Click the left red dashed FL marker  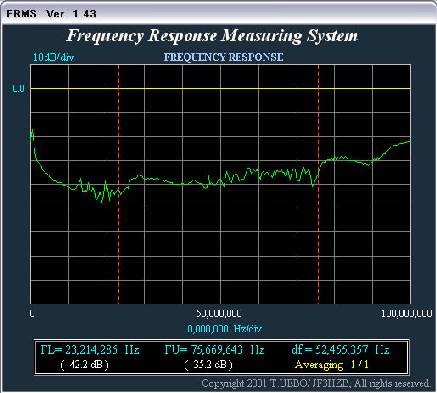click(x=119, y=184)
